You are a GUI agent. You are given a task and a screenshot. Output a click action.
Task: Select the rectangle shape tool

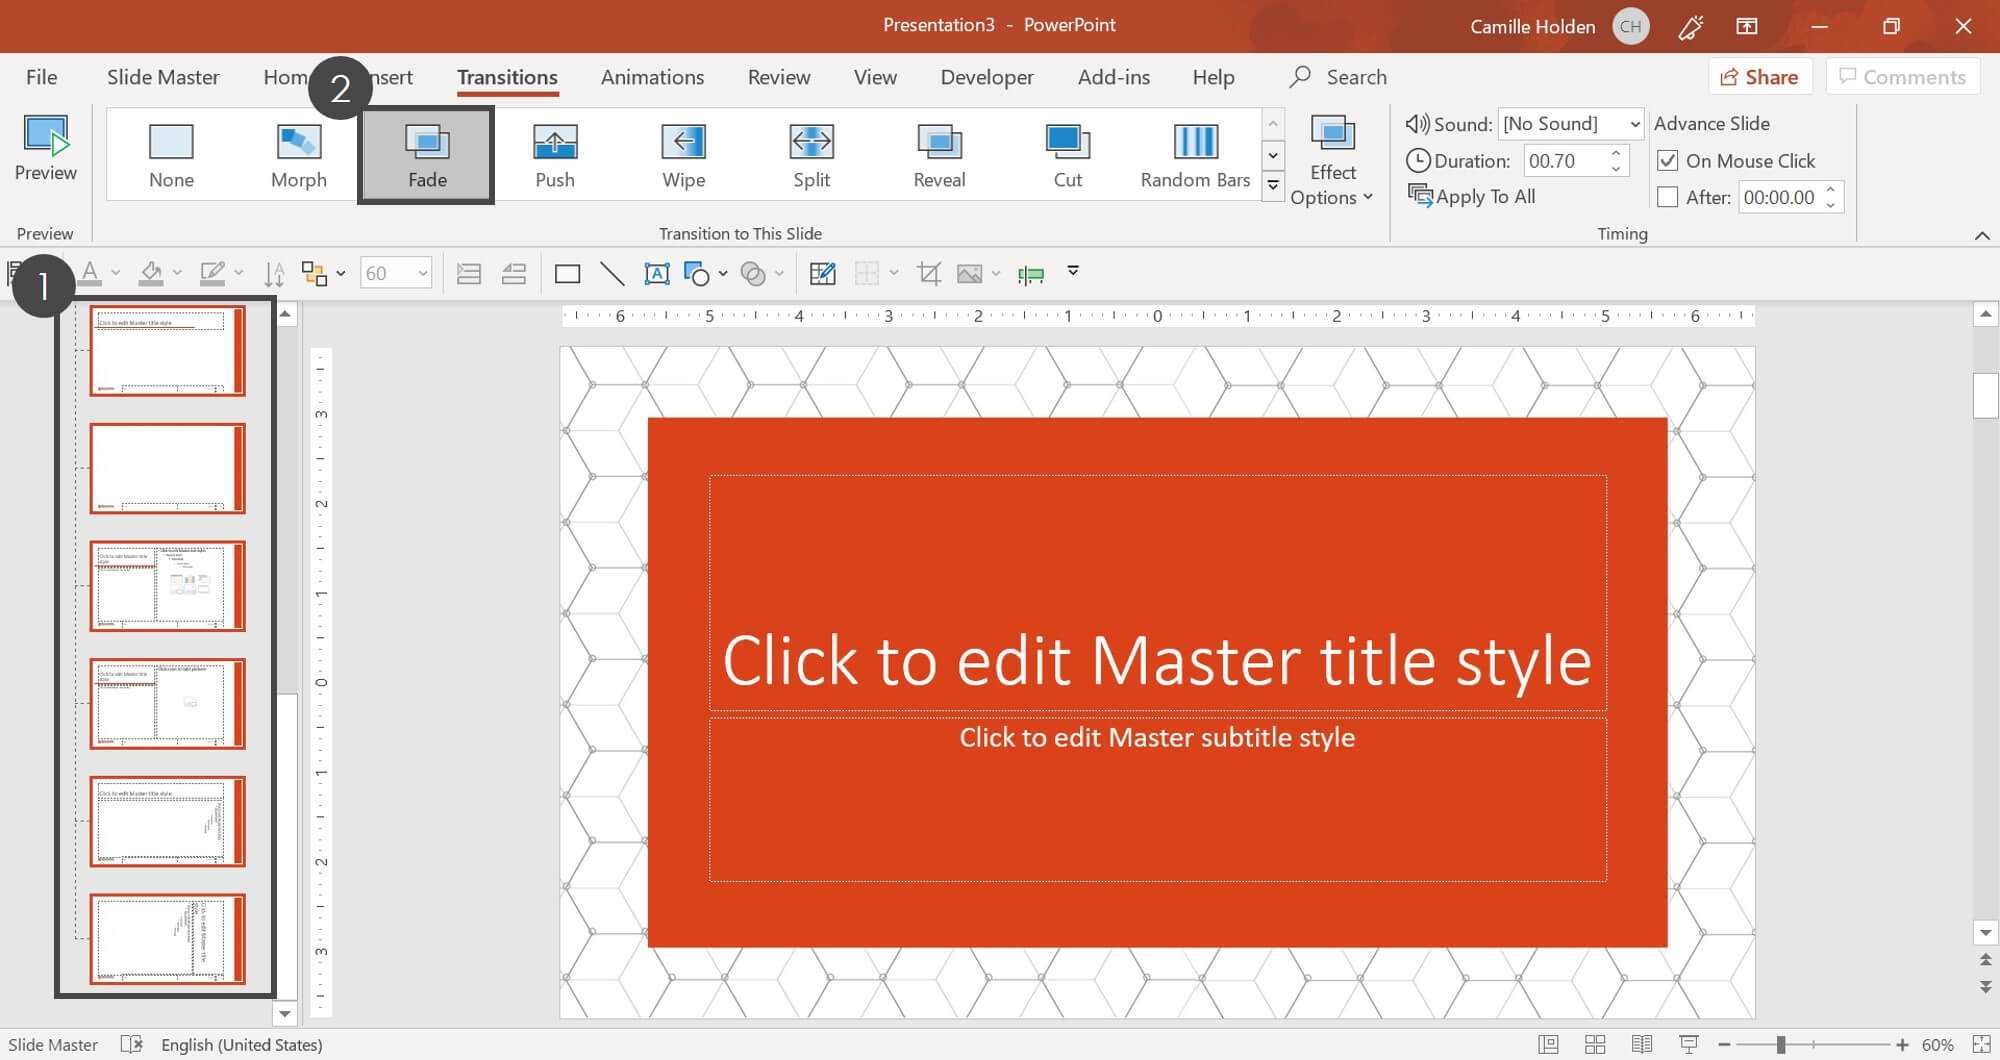(x=567, y=273)
